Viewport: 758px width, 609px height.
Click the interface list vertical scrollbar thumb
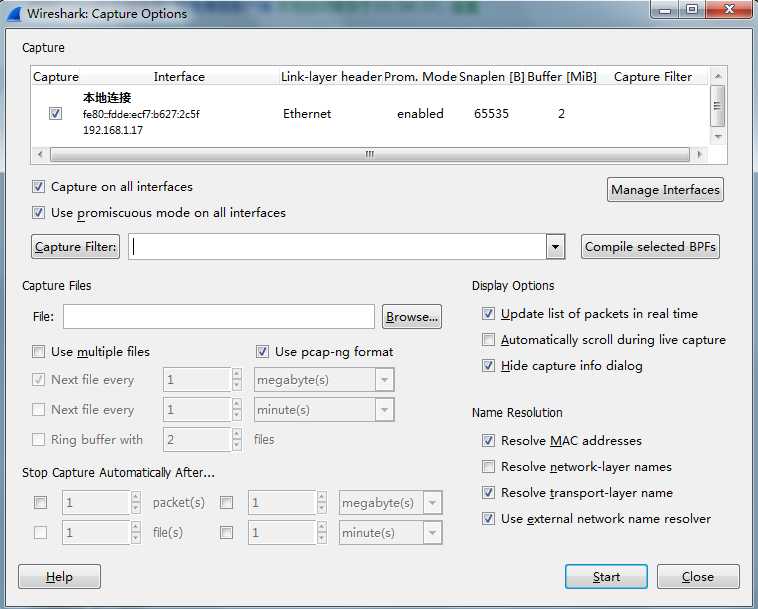(x=717, y=106)
